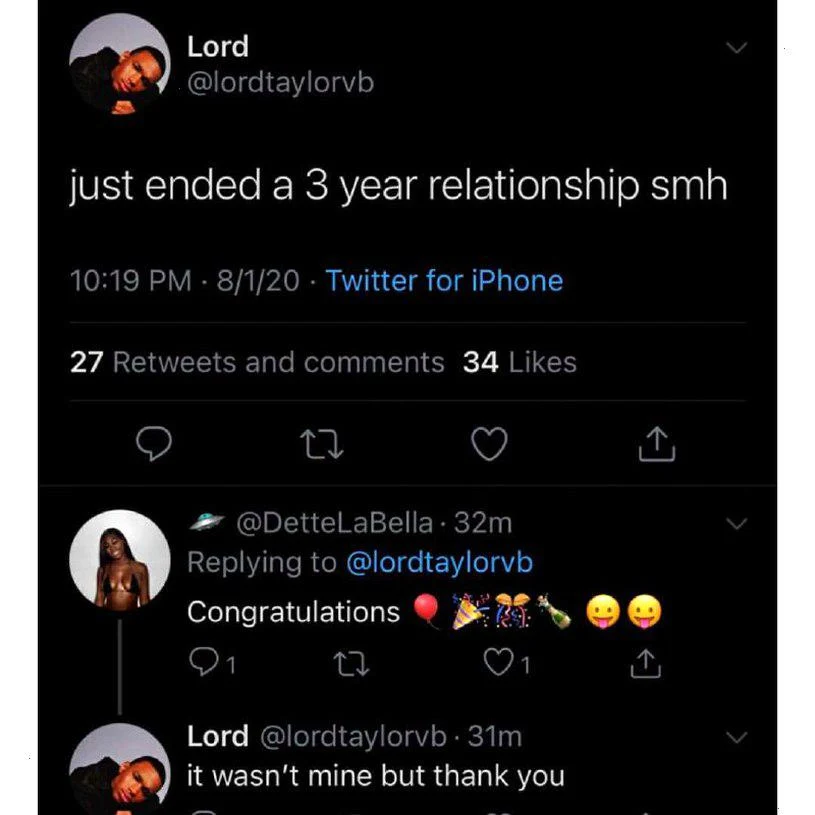
Task: Reply to the Congratulations comment
Action: (205, 663)
